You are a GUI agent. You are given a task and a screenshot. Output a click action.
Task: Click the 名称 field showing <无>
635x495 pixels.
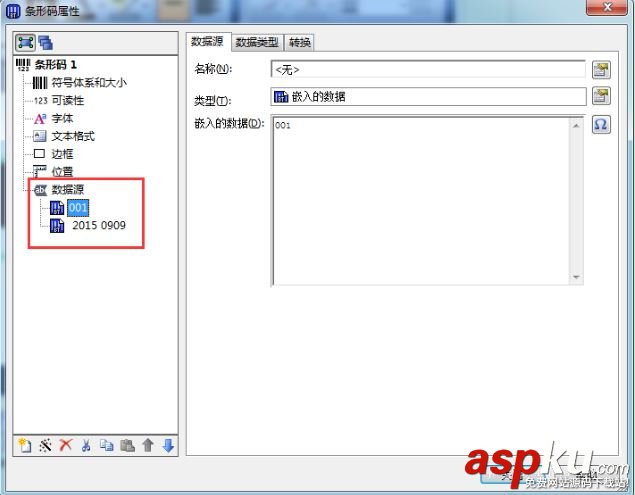pyautogui.click(x=428, y=69)
